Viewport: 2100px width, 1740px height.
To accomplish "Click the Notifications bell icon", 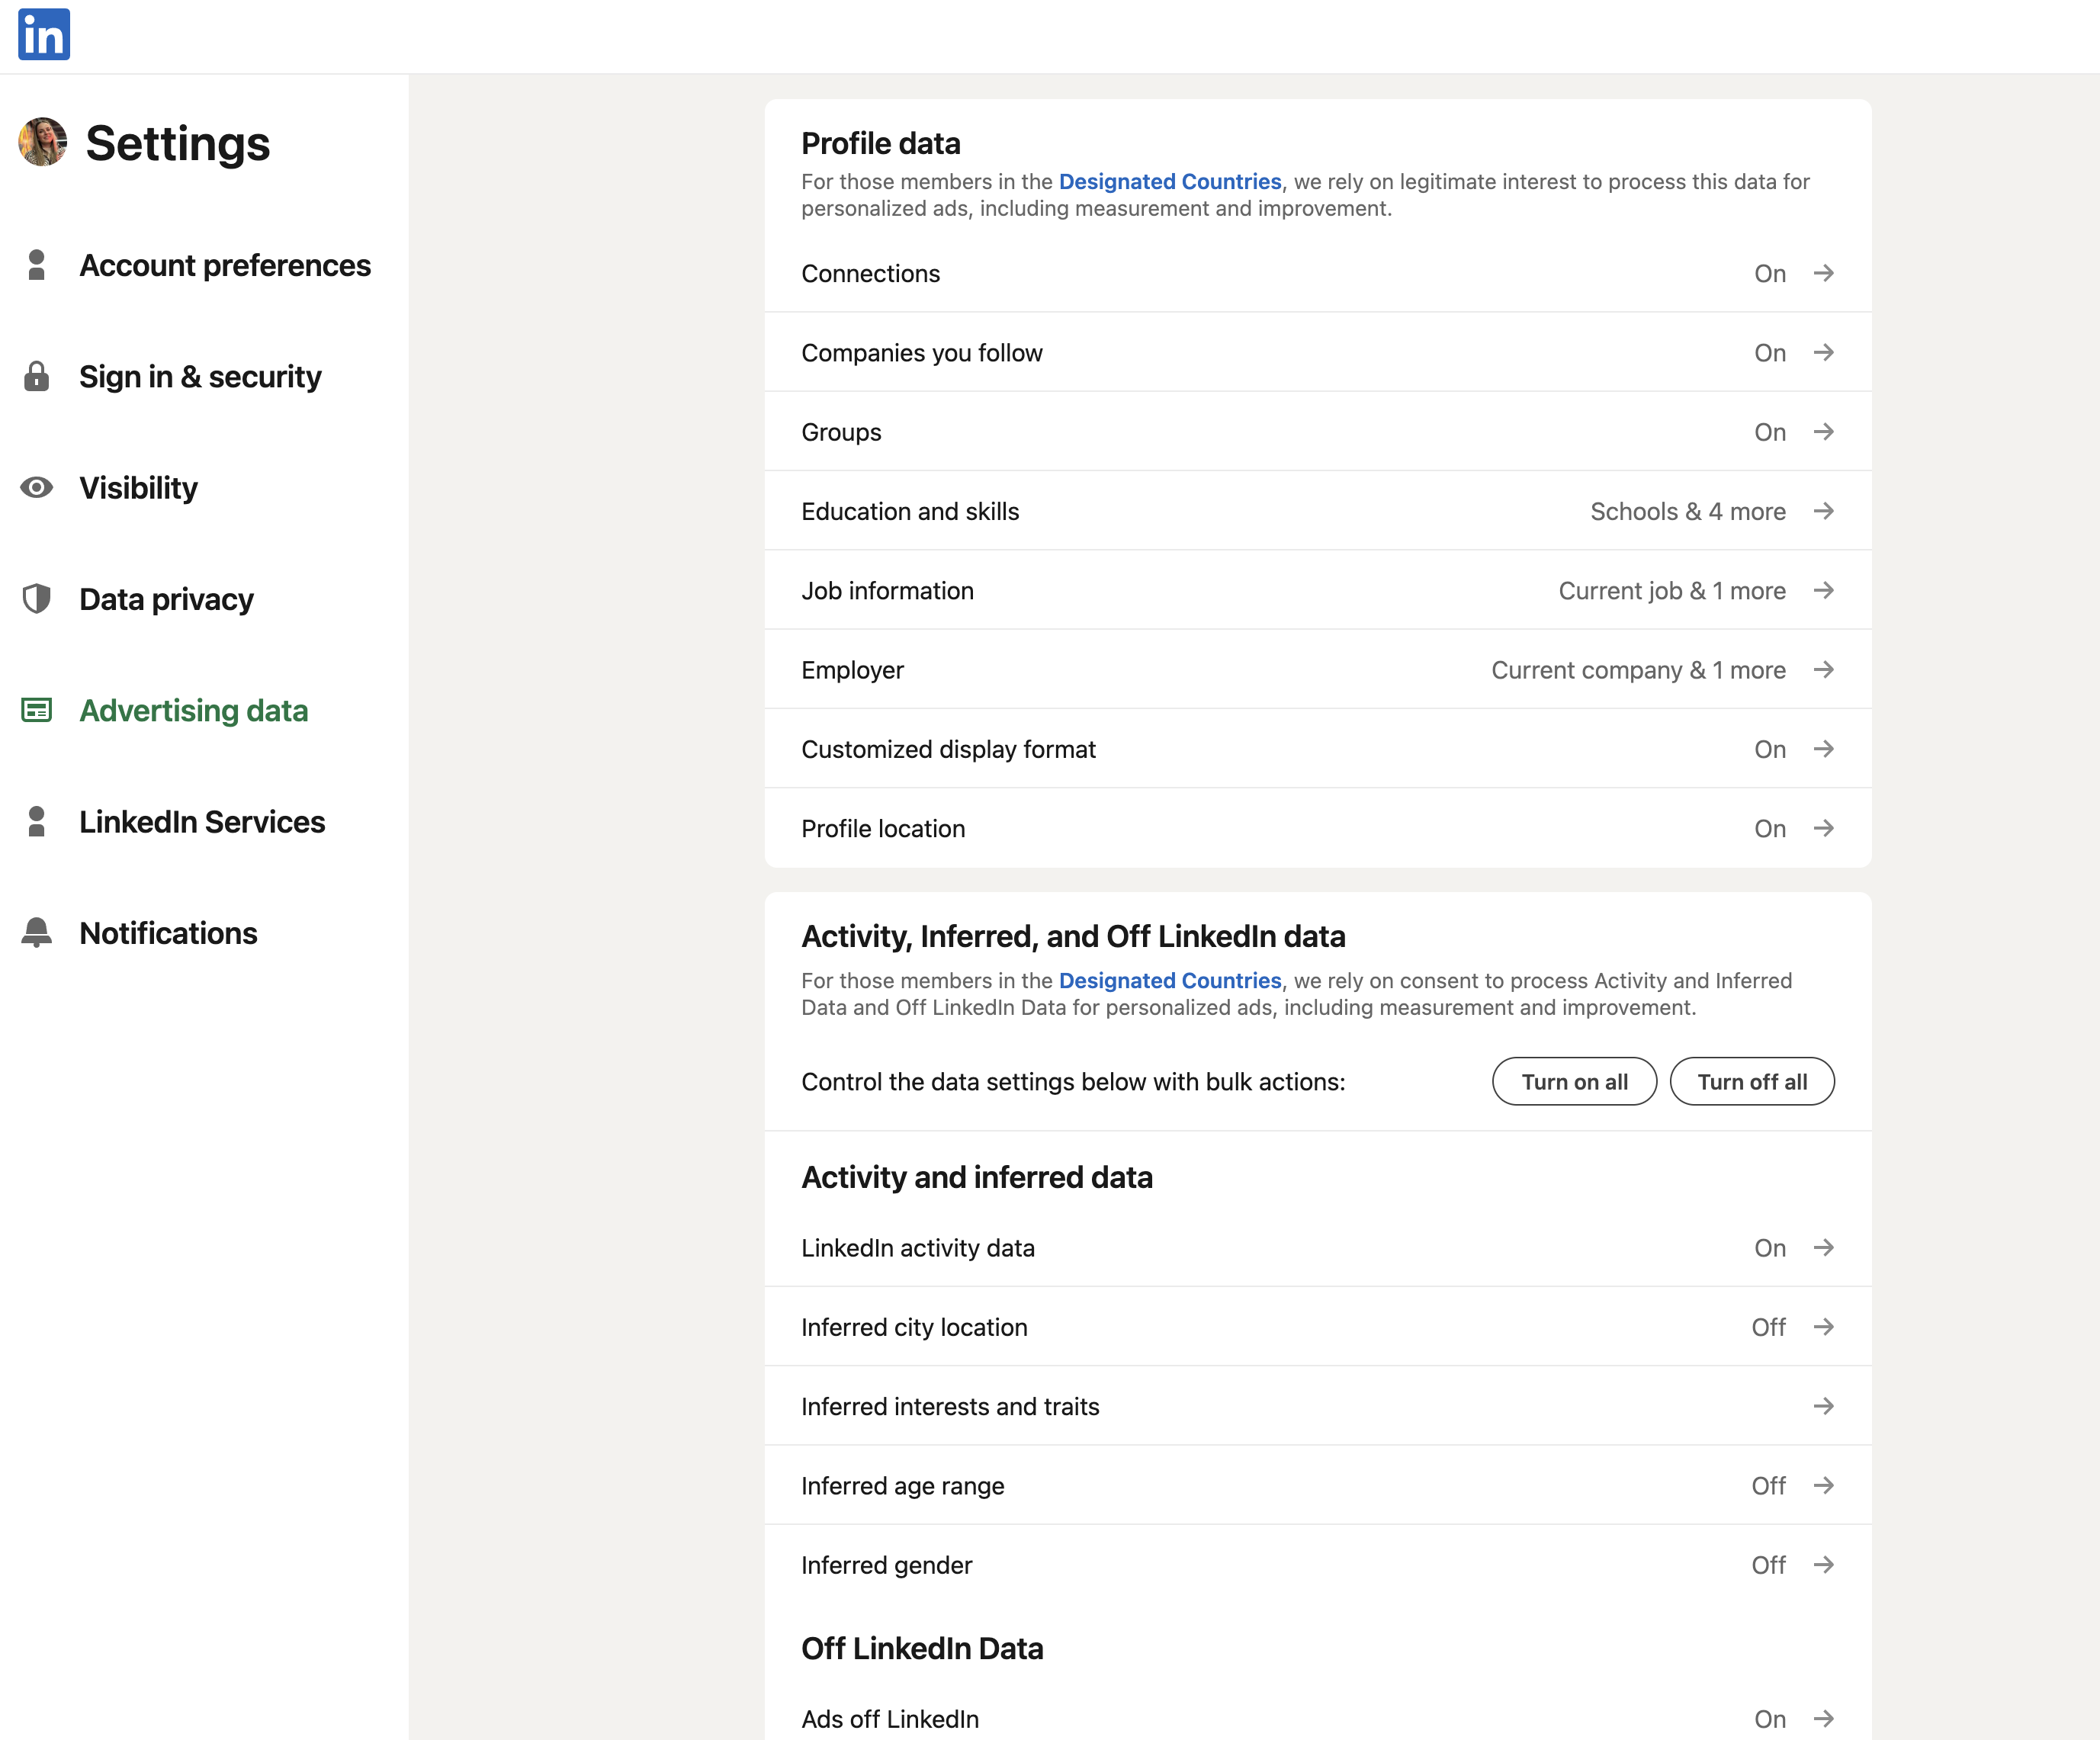I will (x=37, y=933).
